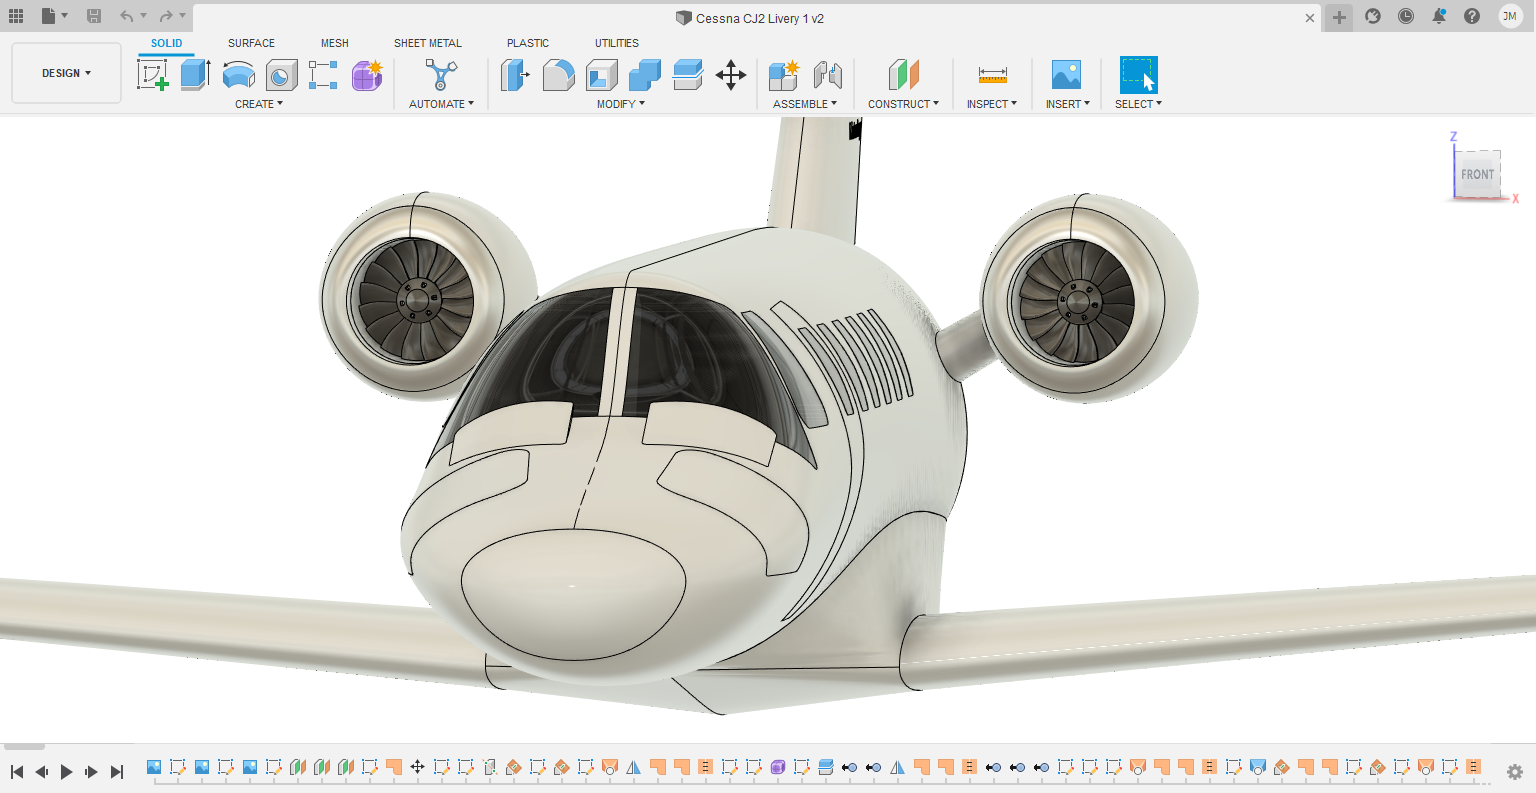Switch to the SURFACE tab

[x=251, y=43]
